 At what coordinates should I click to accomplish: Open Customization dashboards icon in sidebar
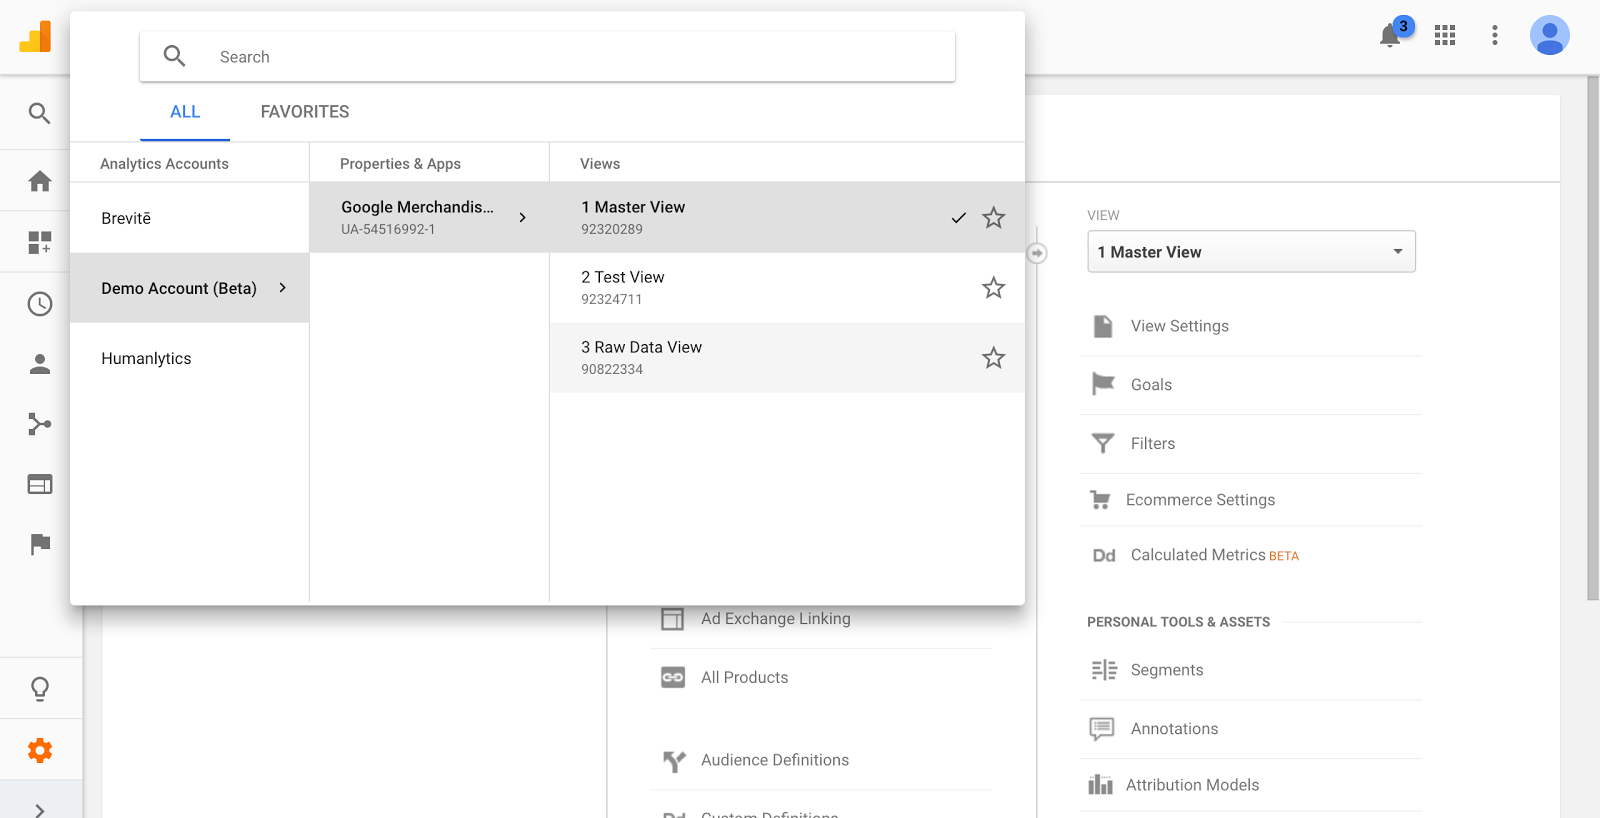click(40, 242)
